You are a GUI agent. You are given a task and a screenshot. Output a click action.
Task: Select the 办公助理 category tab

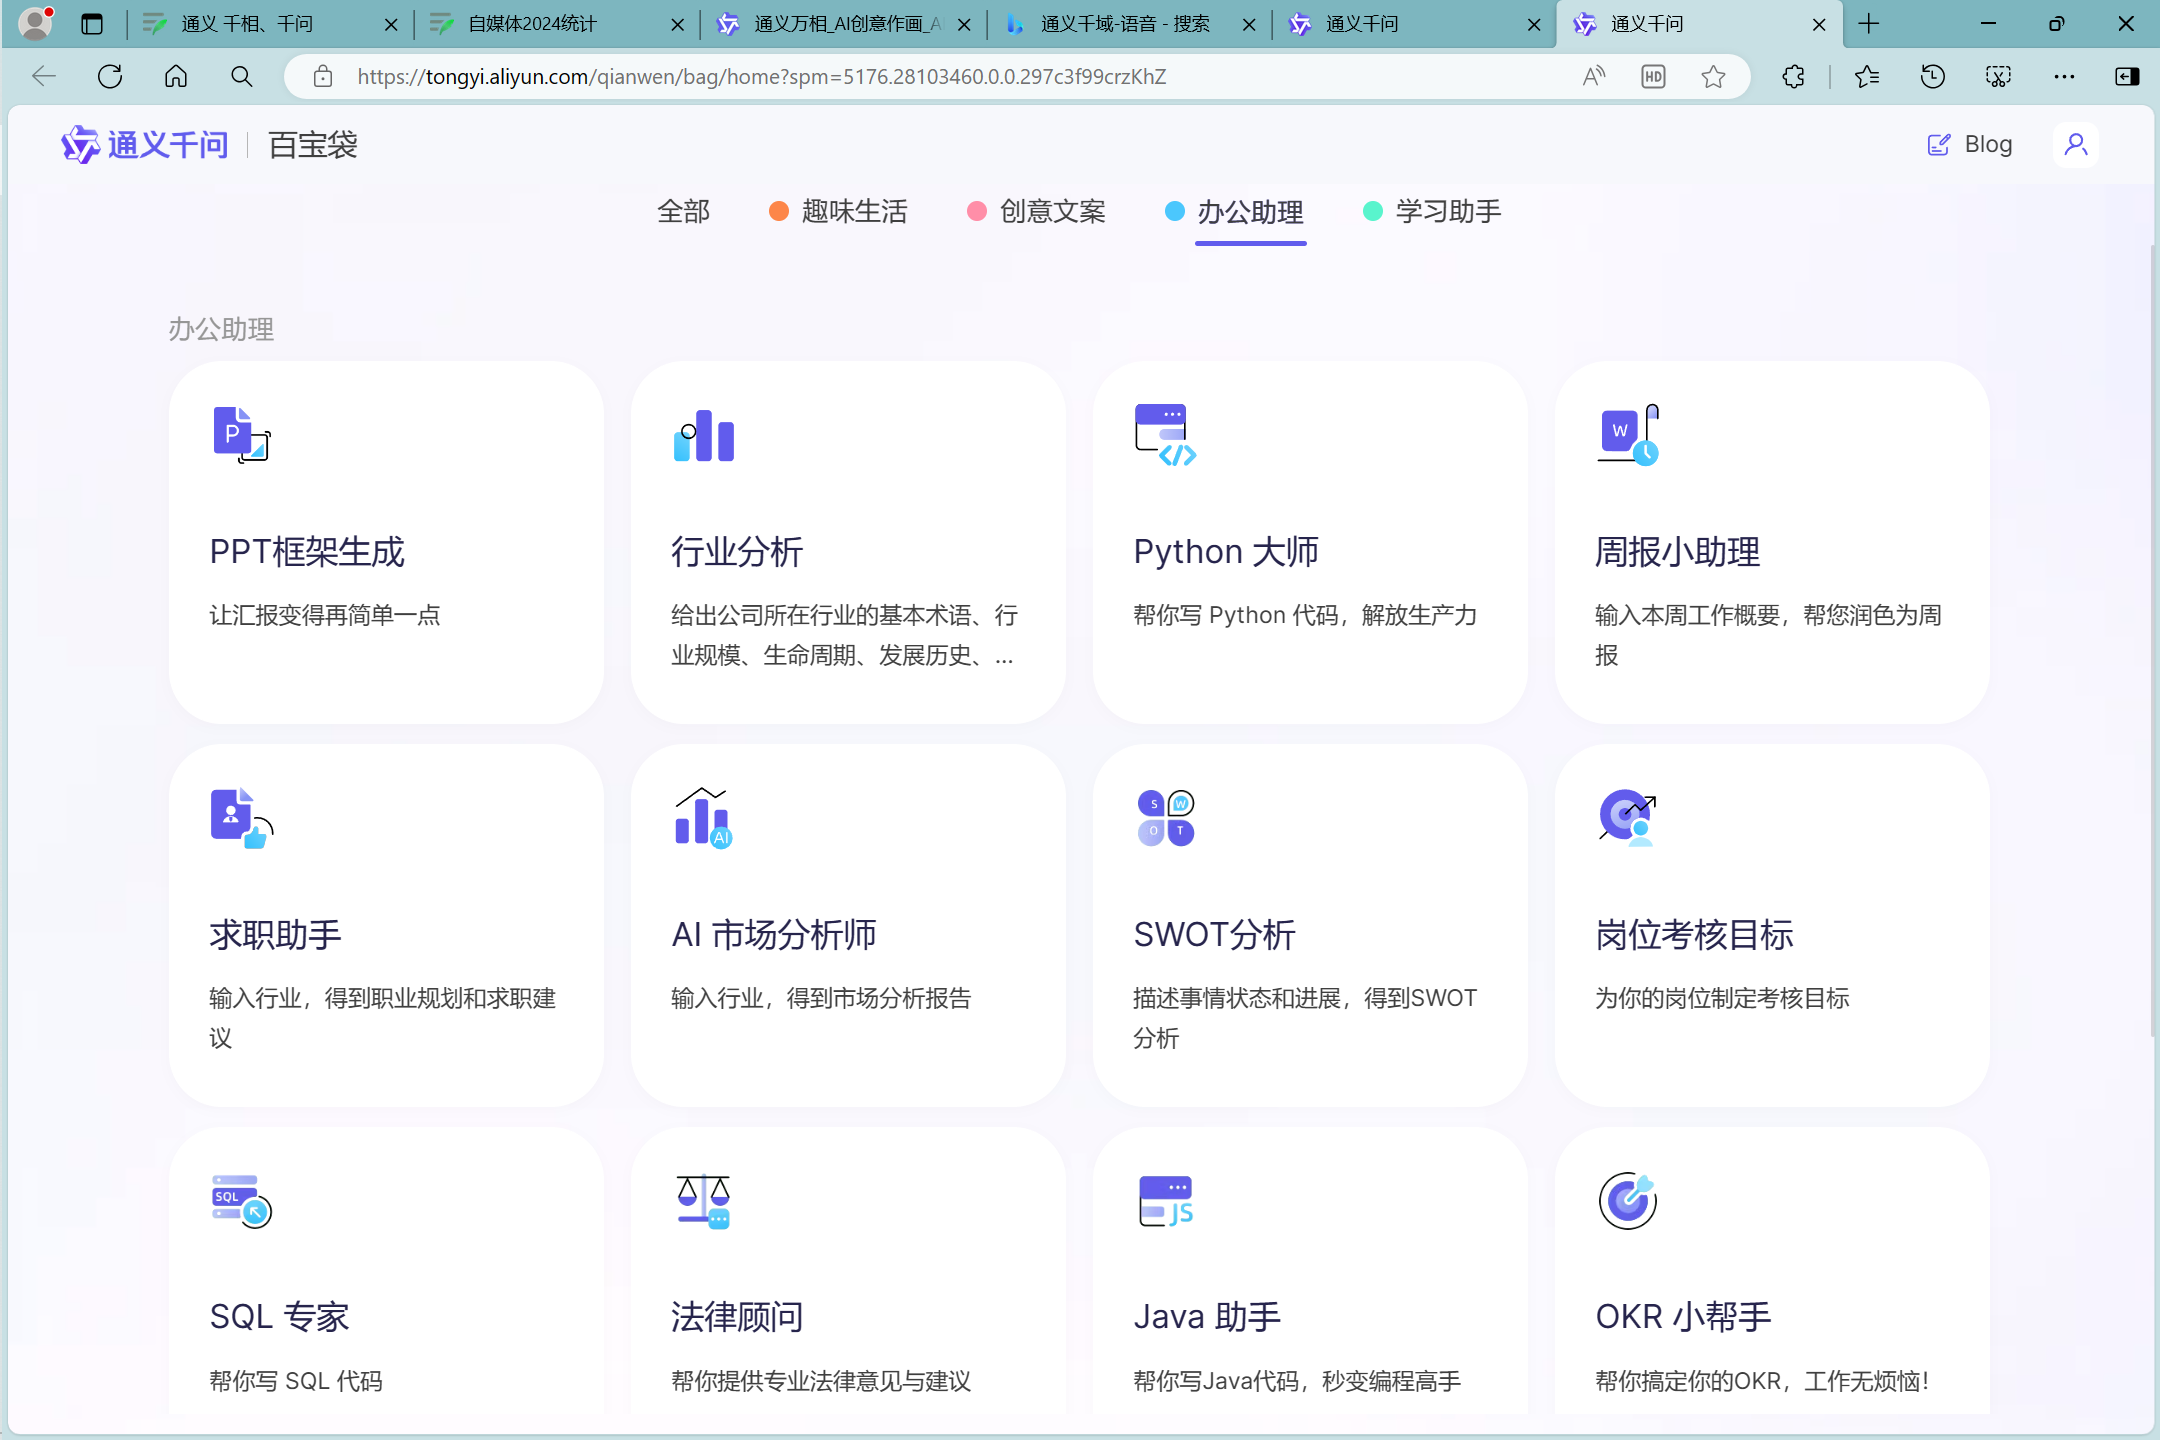tap(1235, 212)
